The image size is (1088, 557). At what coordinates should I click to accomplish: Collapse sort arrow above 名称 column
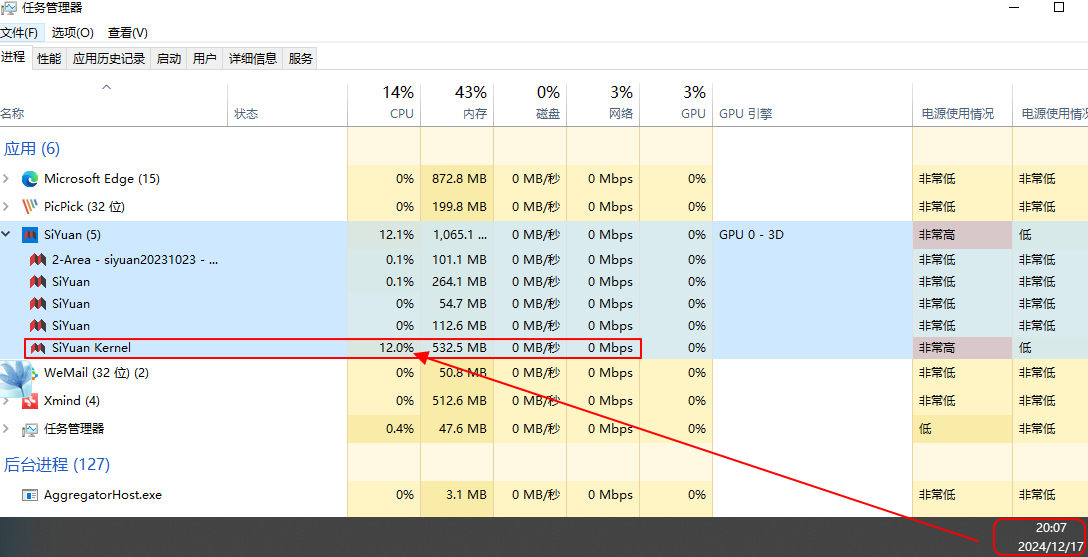point(106,87)
